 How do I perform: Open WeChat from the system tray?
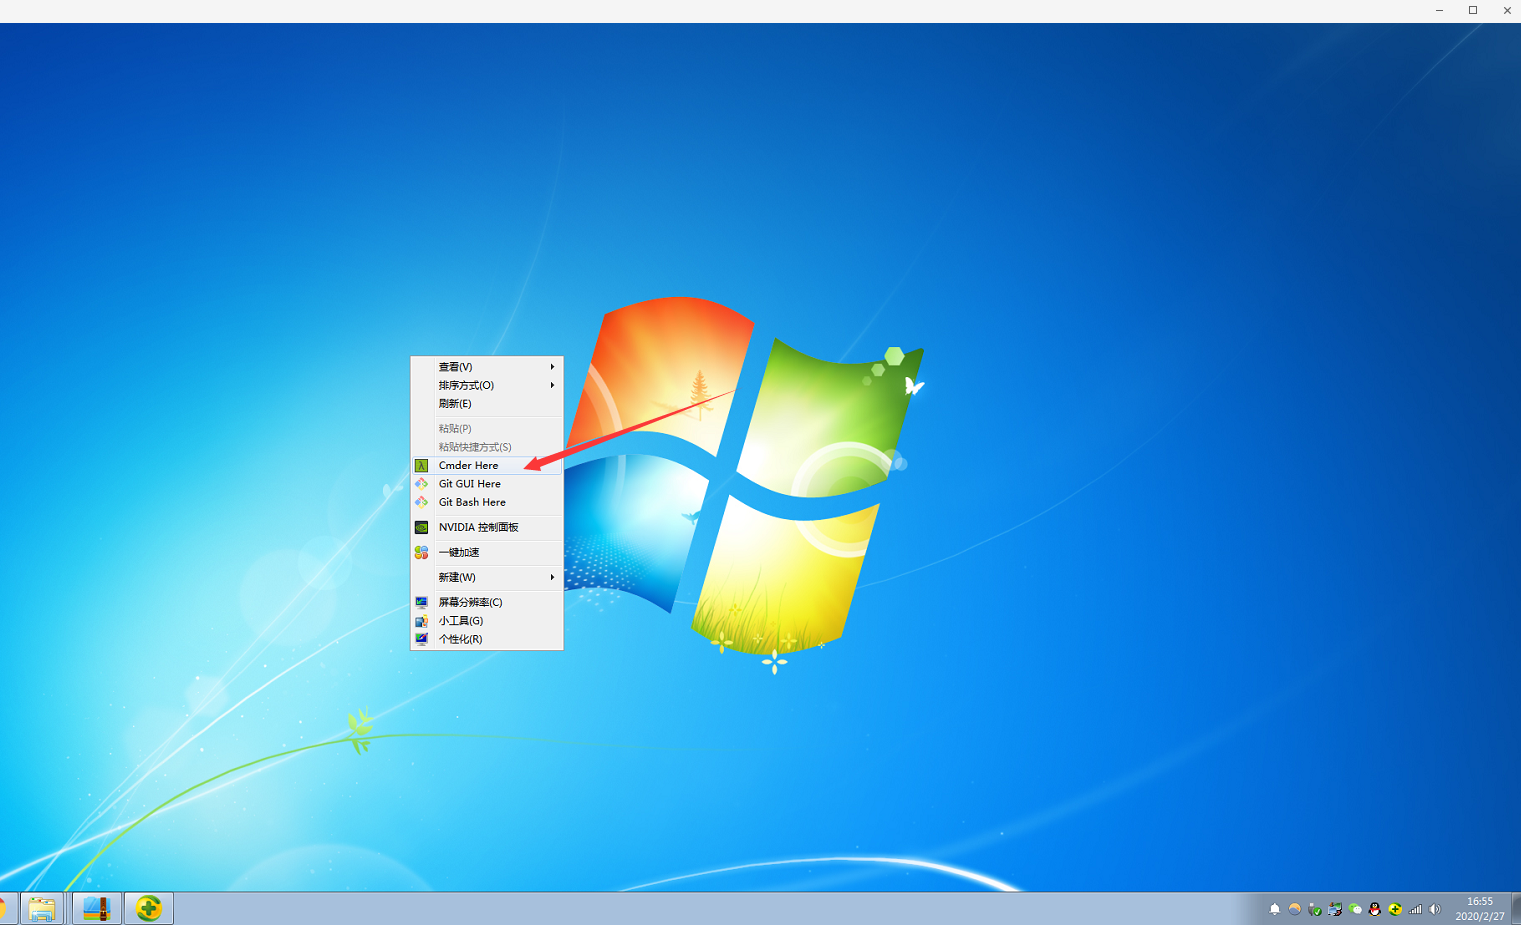[1355, 909]
